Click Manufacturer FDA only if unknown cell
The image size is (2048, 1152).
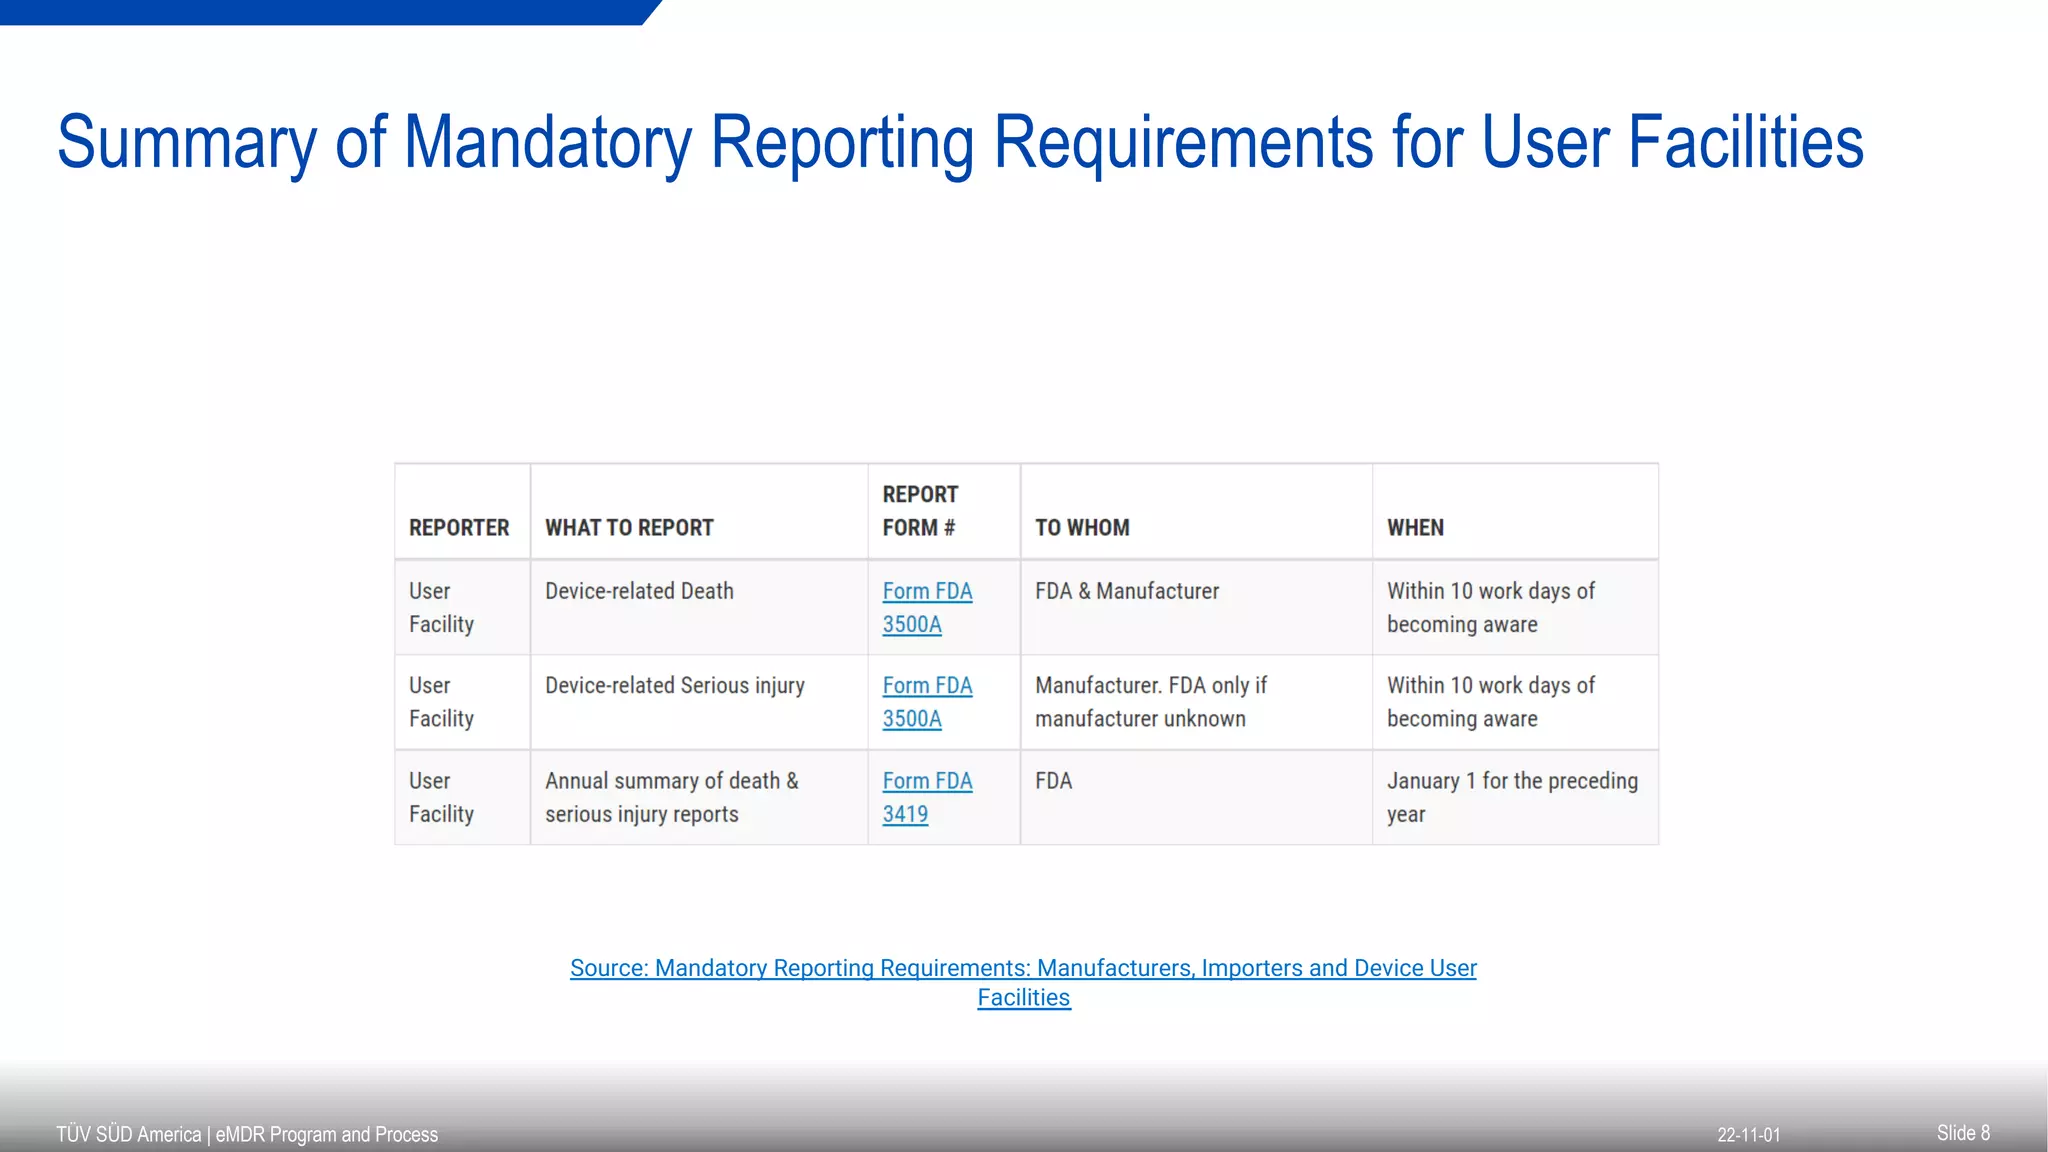point(1150,702)
